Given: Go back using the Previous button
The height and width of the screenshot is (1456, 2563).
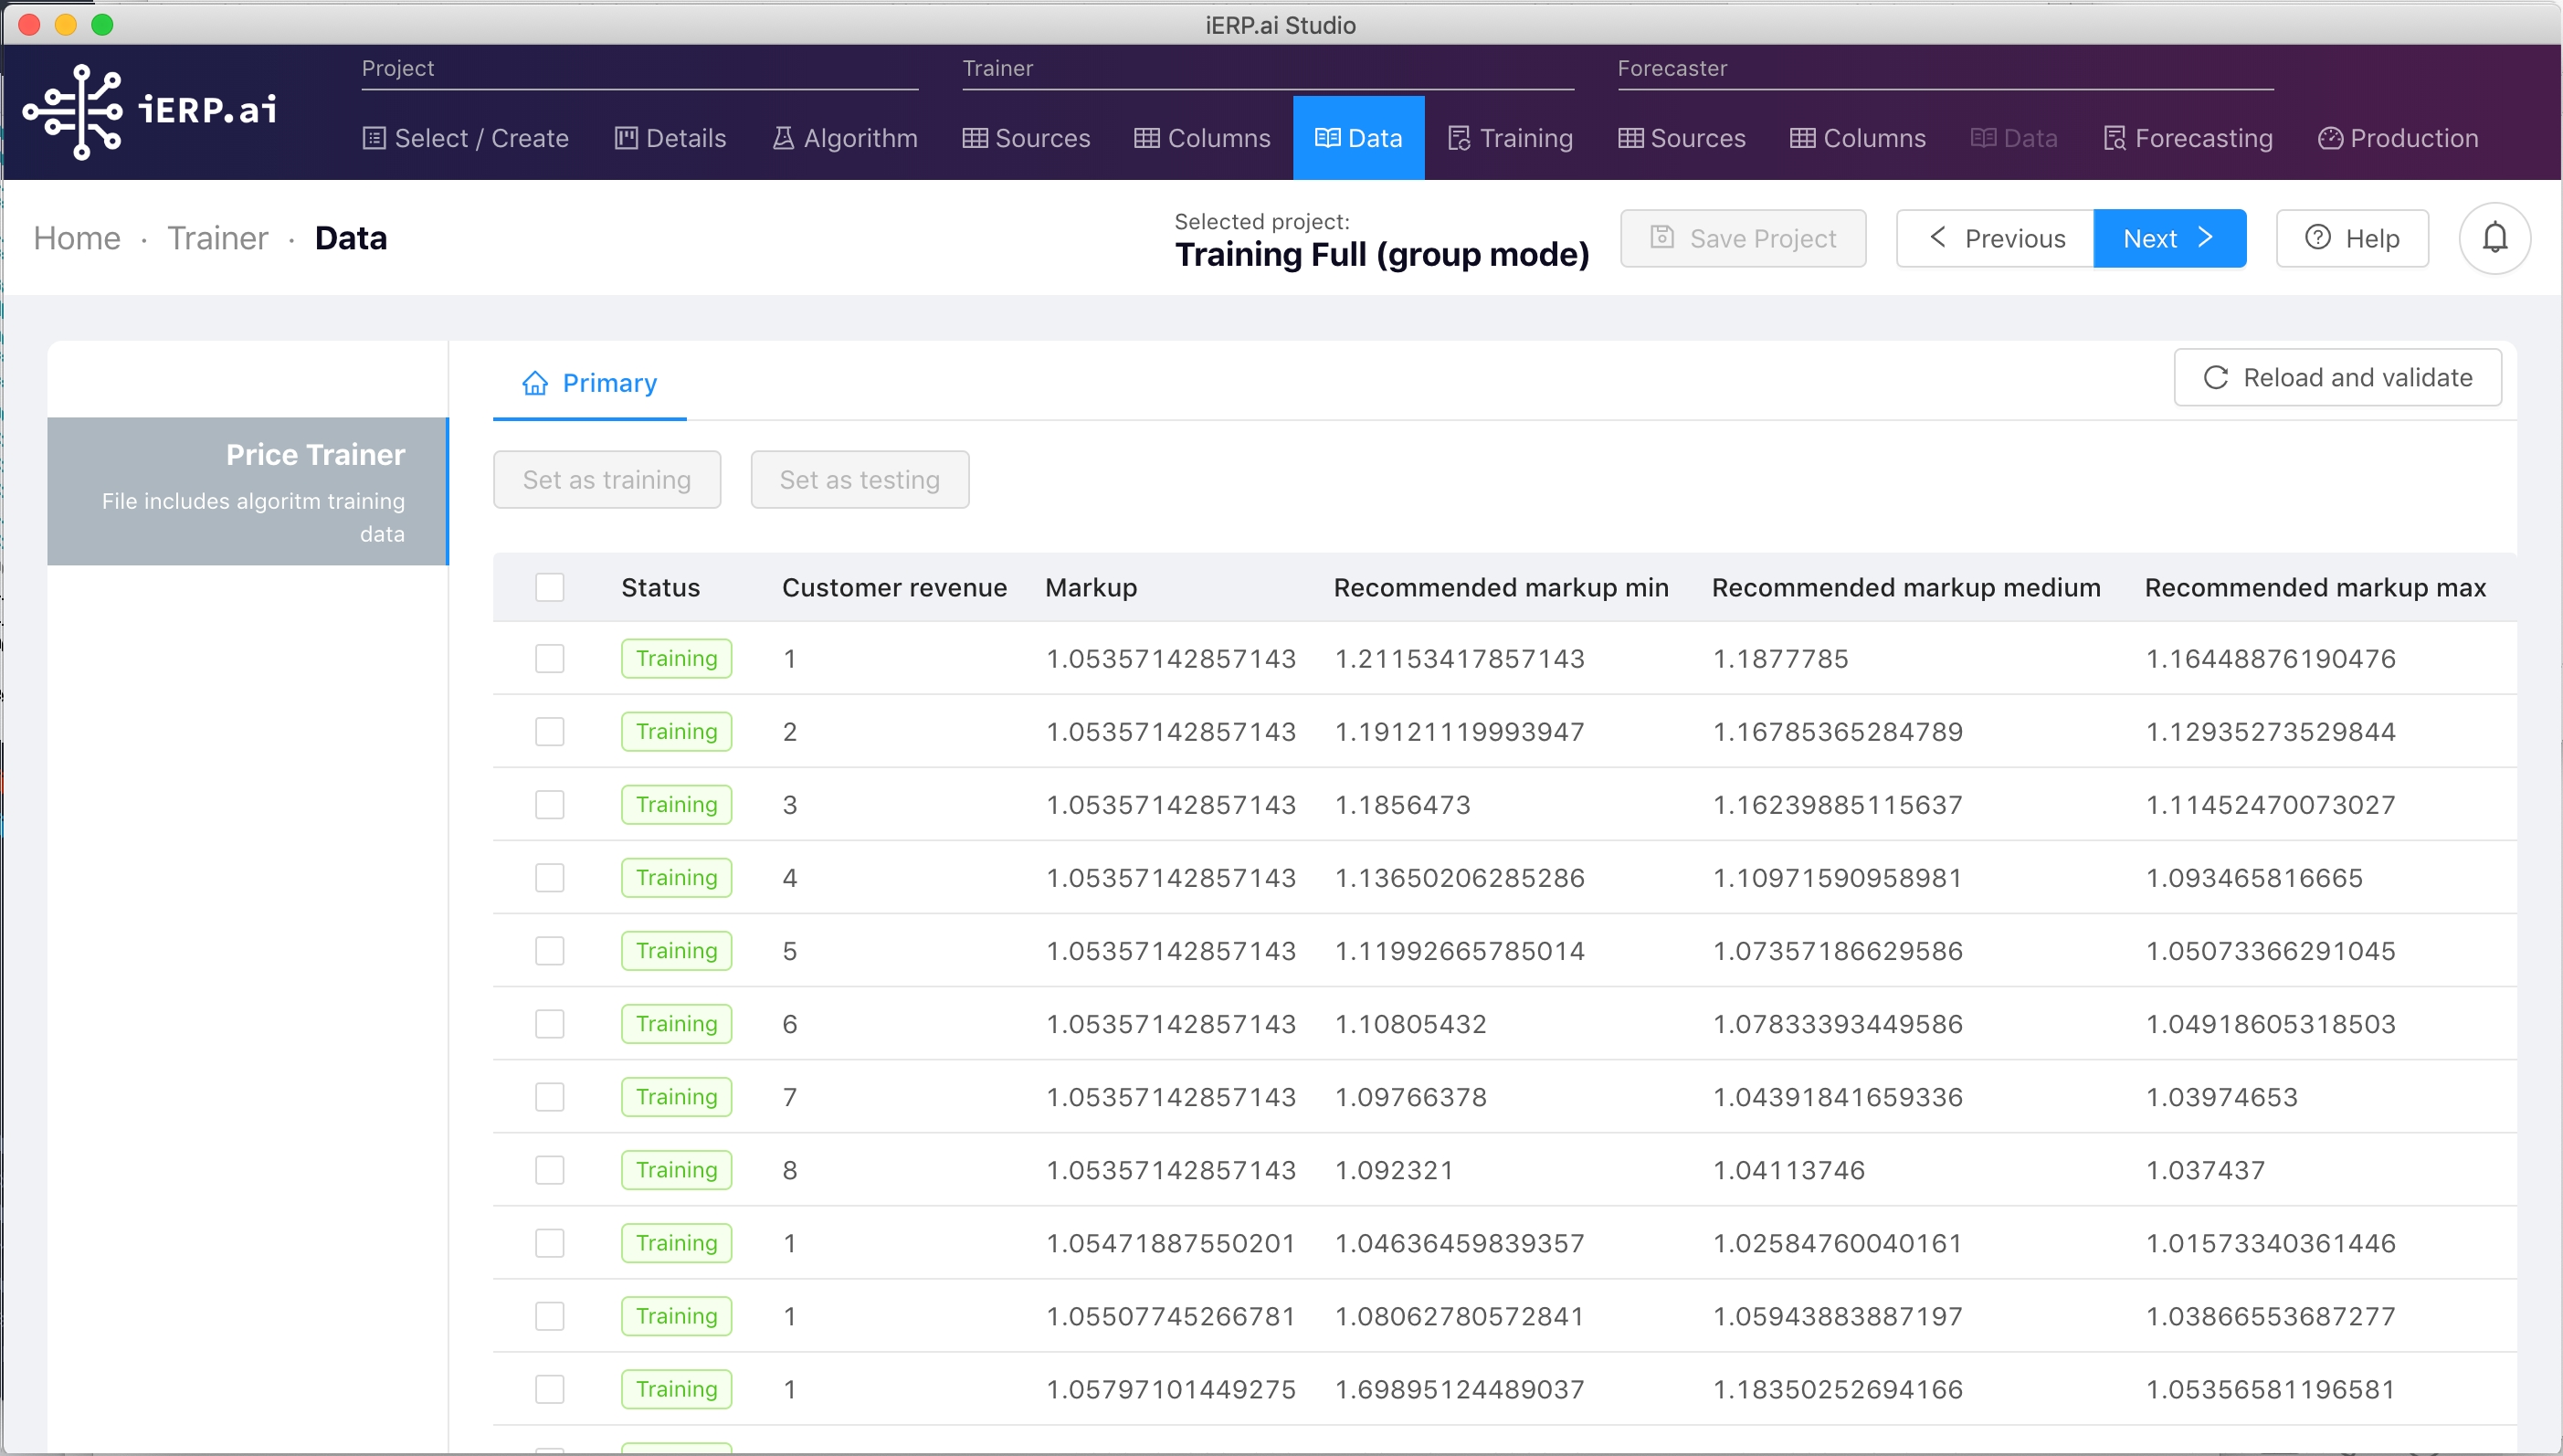Looking at the screenshot, I should point(1995,238).
